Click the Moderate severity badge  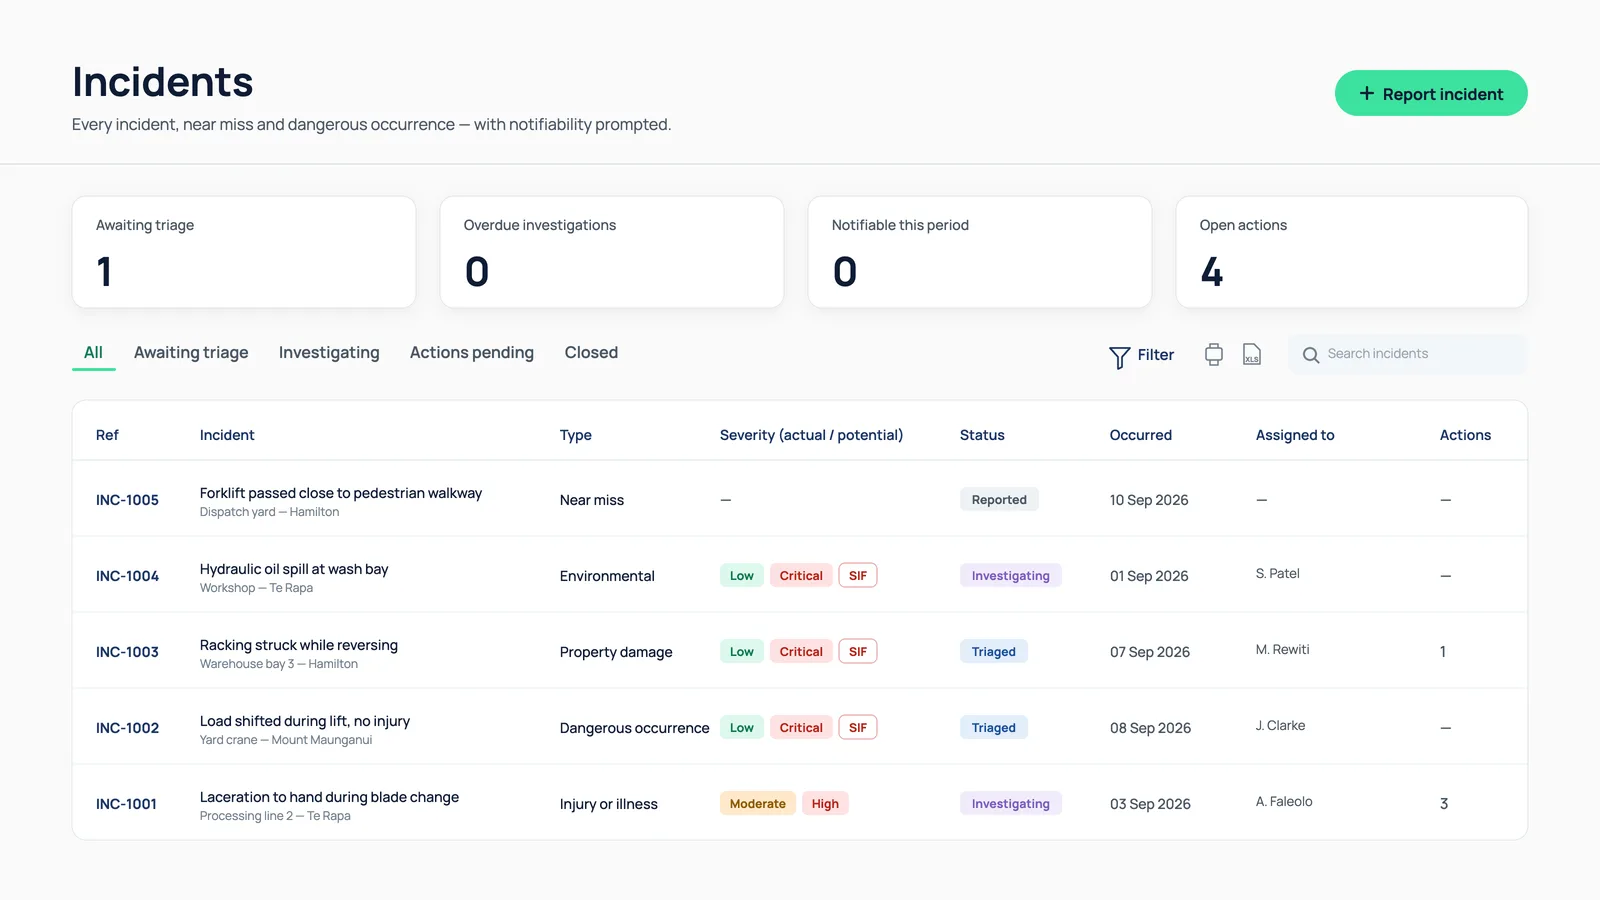click(x=758, y=804)
